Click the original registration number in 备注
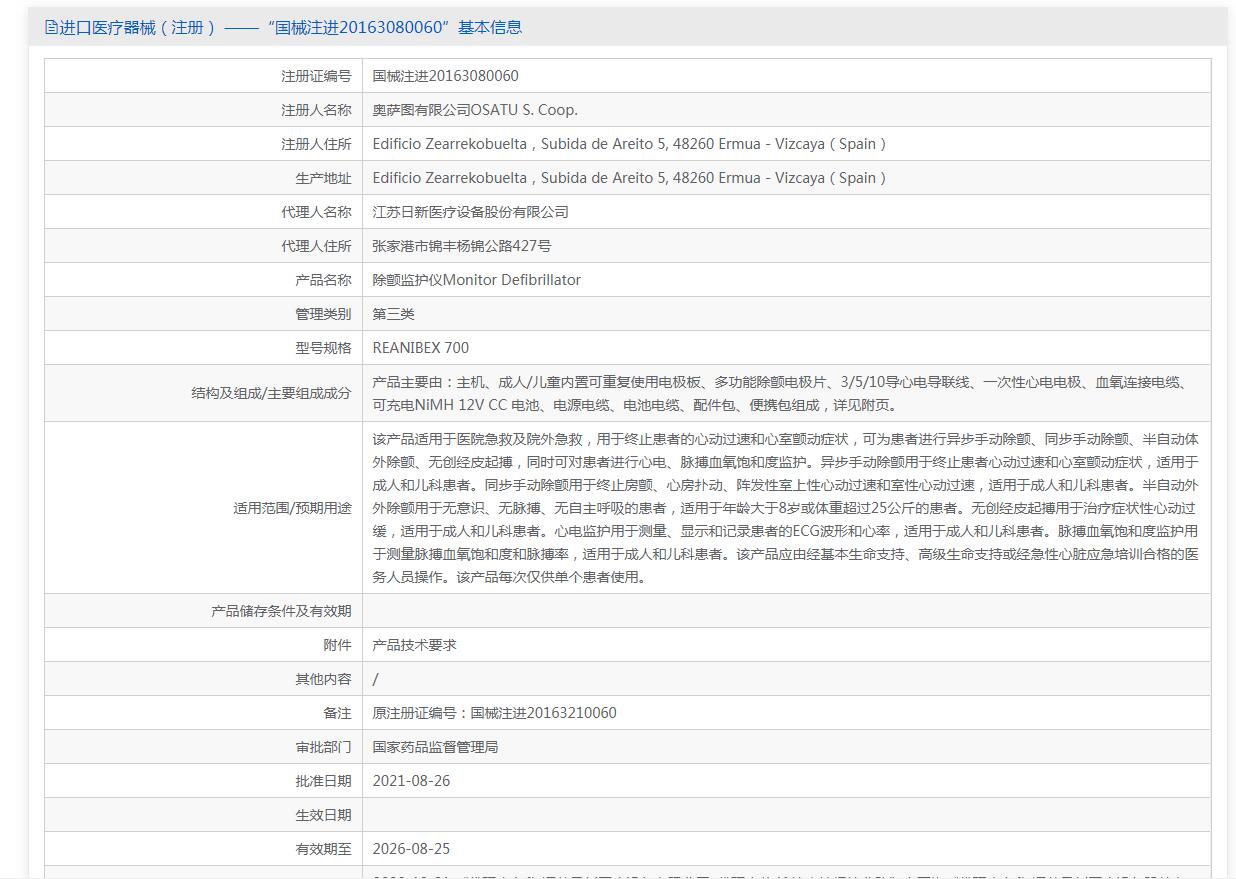Image resolution: width=1236 pixels, height=879 pixels. [494, 713]
